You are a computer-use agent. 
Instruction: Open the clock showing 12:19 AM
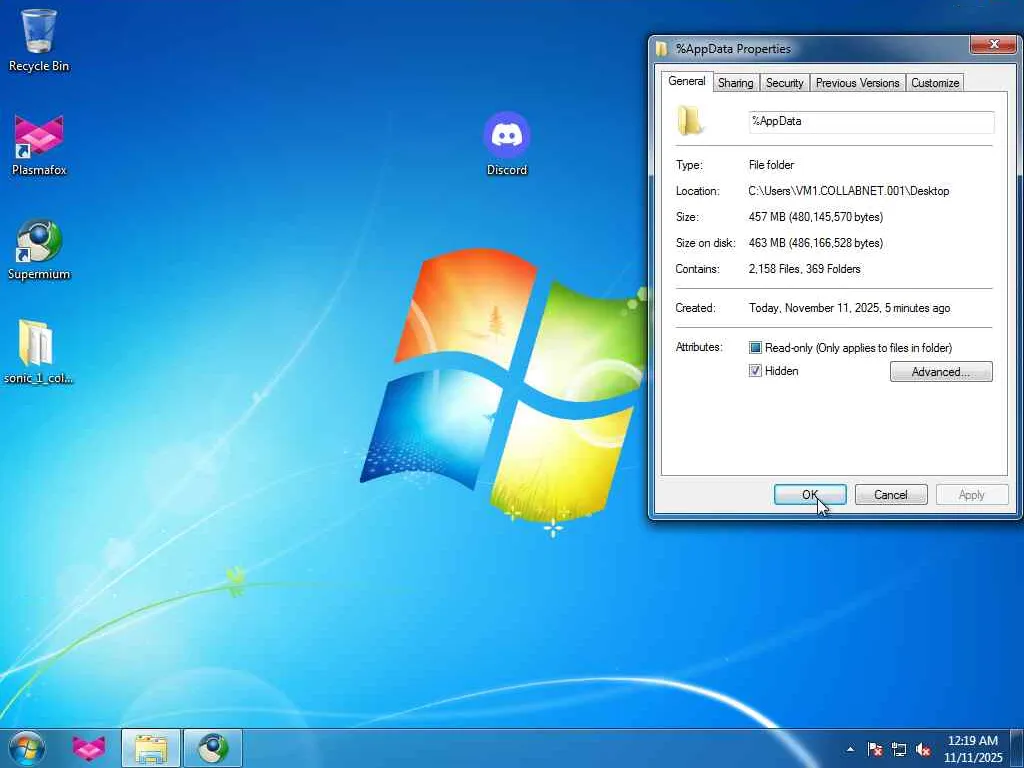pos(972,749)
